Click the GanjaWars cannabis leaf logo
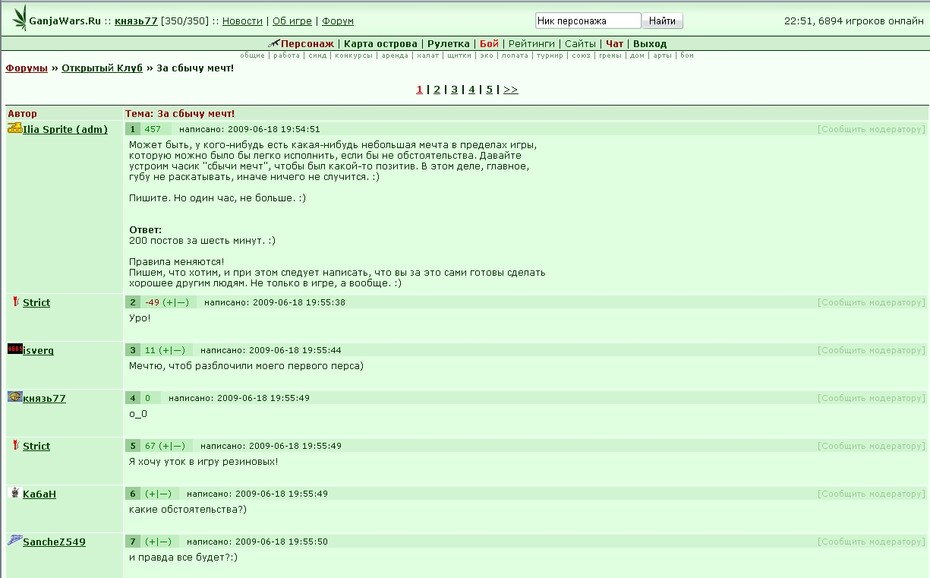 20,17
